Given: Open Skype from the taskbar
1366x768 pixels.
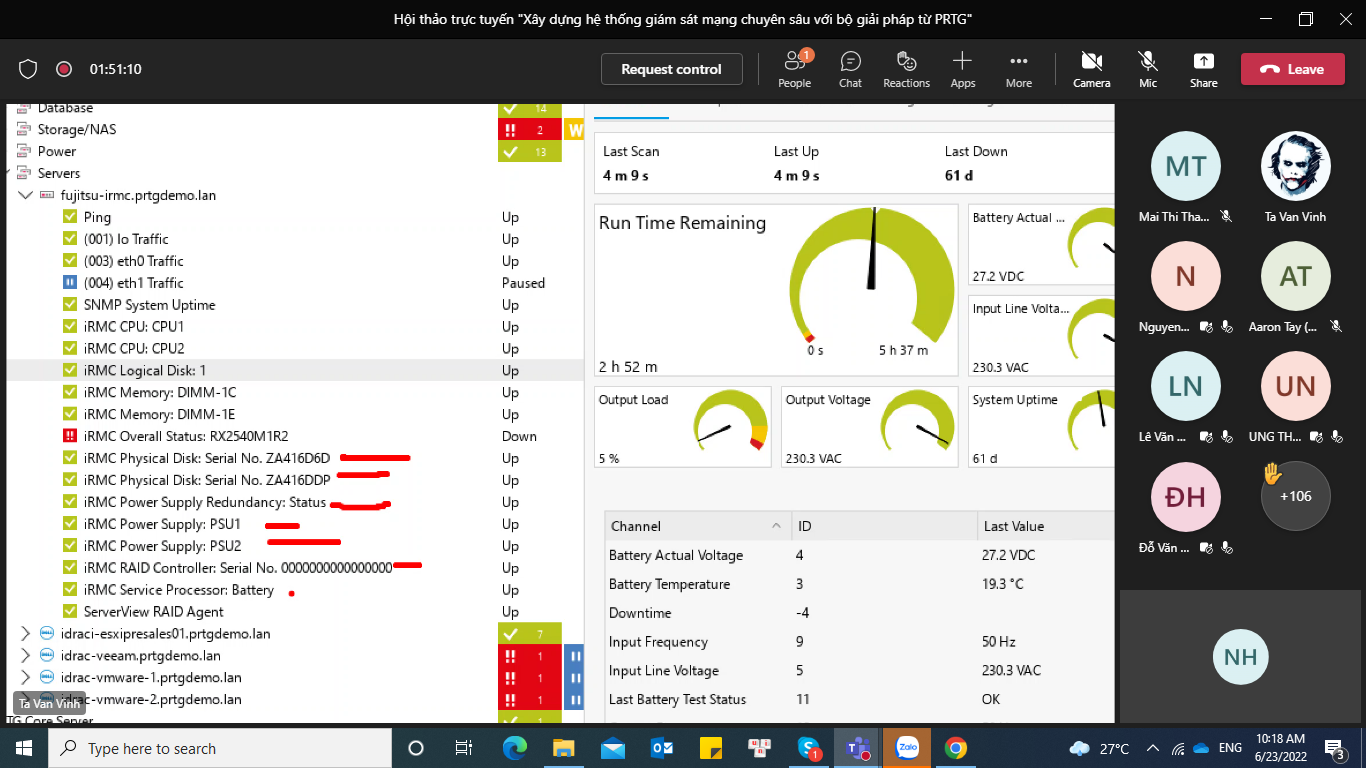Looking at the screenshot, I should 809,748.
